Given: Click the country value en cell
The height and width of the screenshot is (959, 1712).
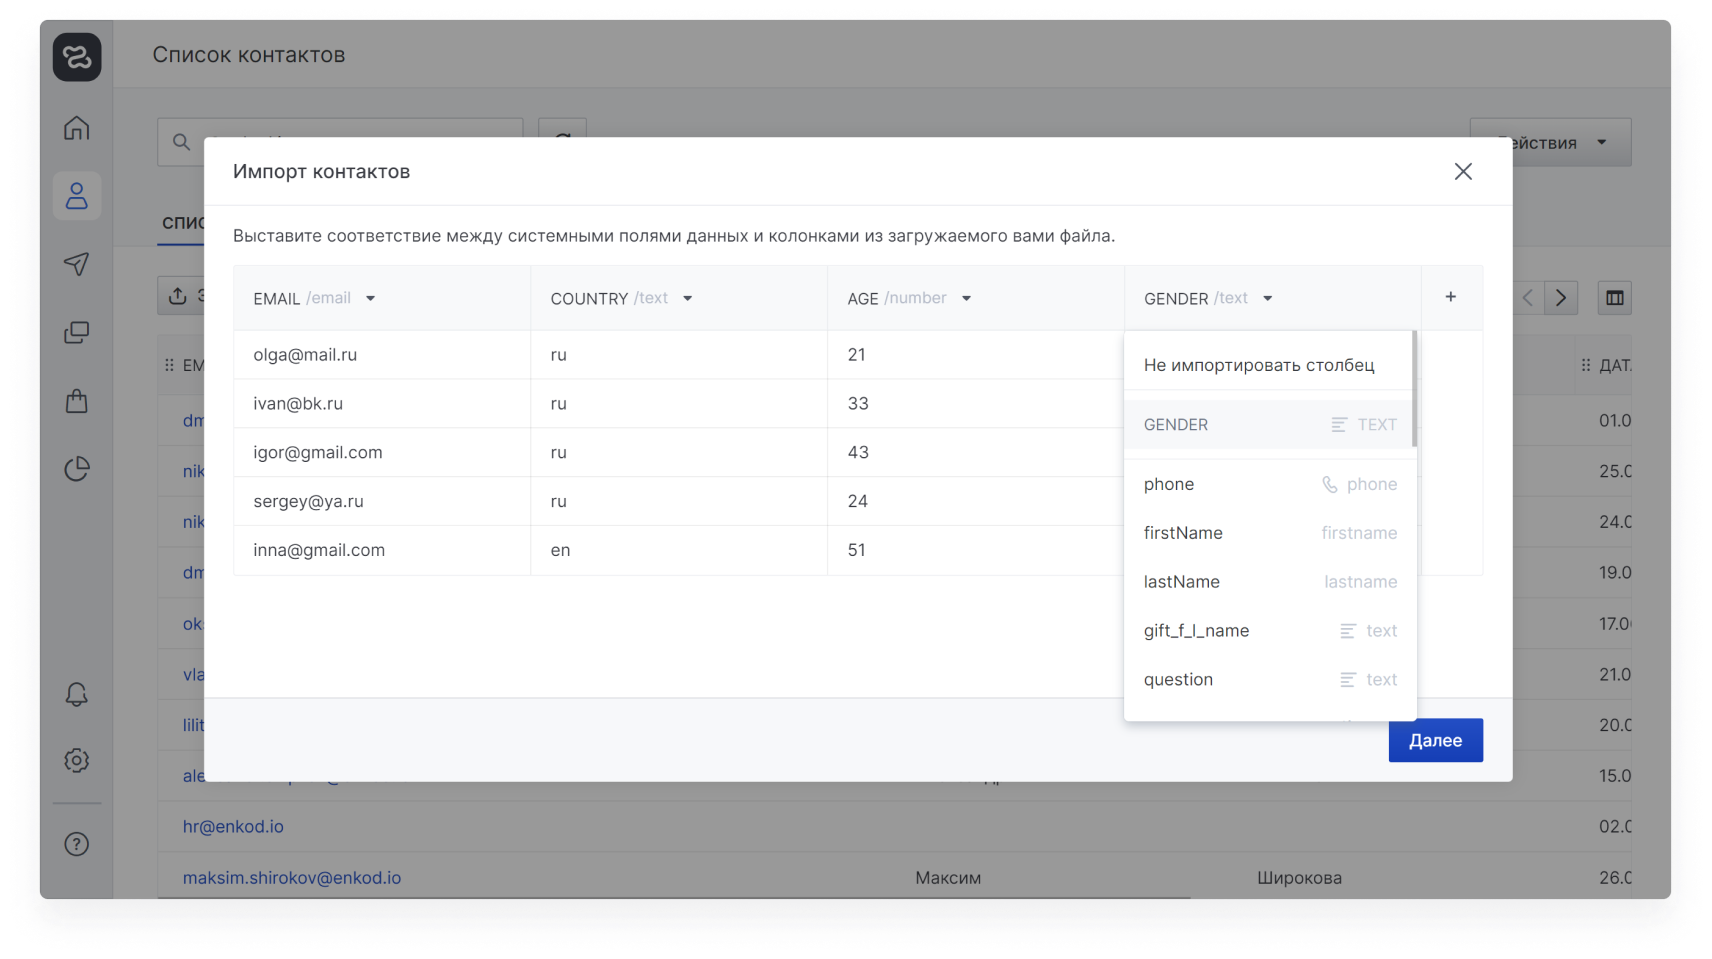Looking at the screenshot, I should click(679, 551).
